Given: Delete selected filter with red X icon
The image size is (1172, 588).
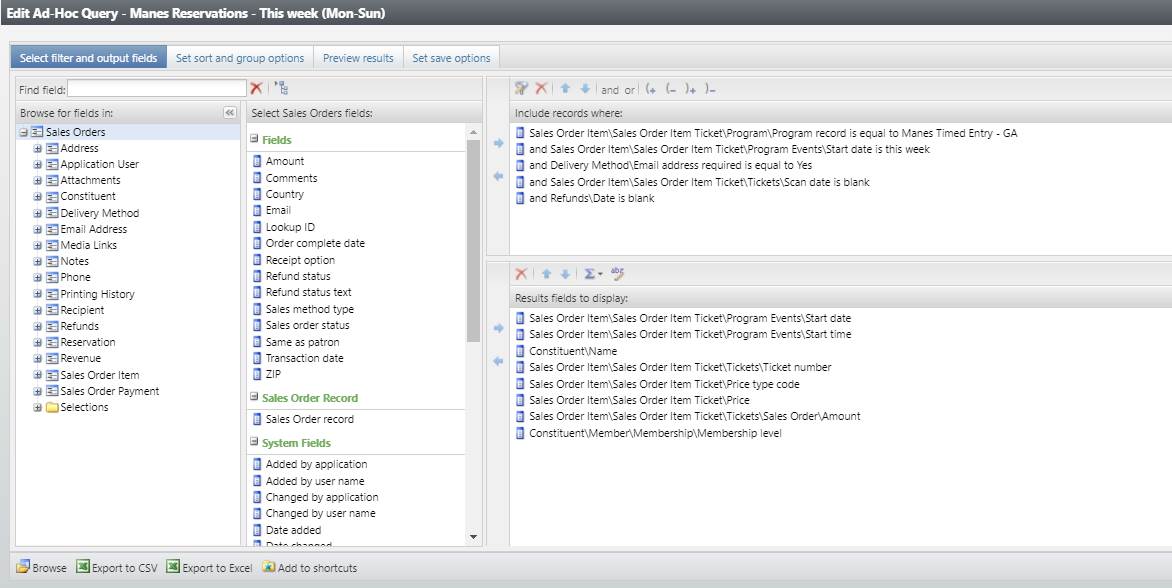Looking at the screenshot, I should (x=541, y=89).
